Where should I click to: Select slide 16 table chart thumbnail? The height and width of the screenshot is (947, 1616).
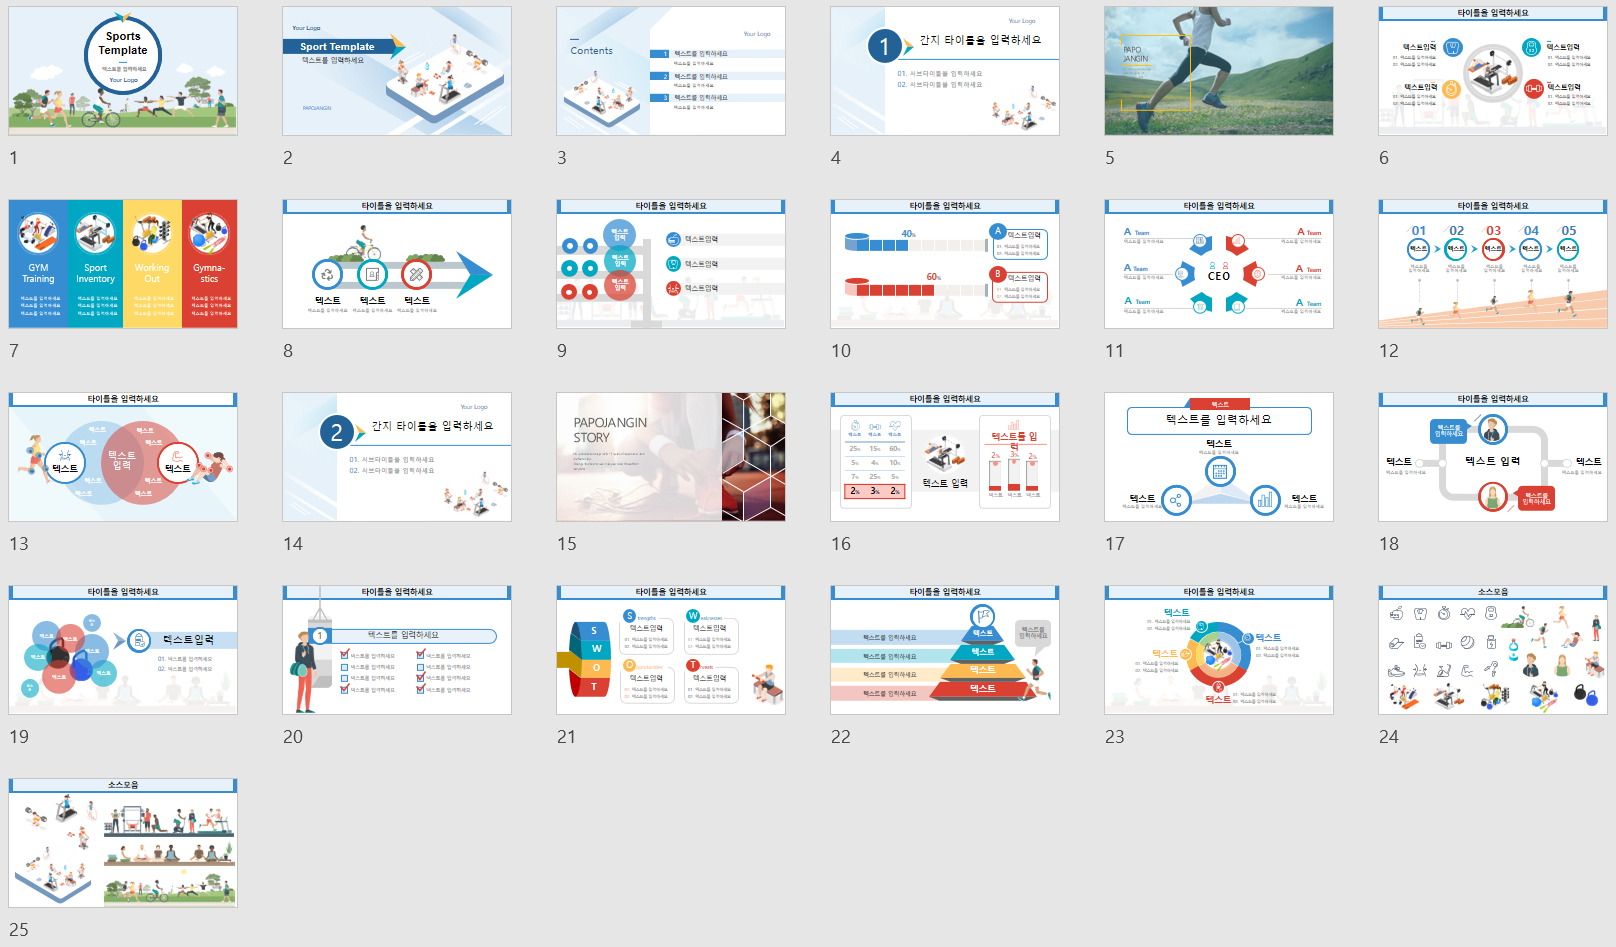click(x=945, y=457)
